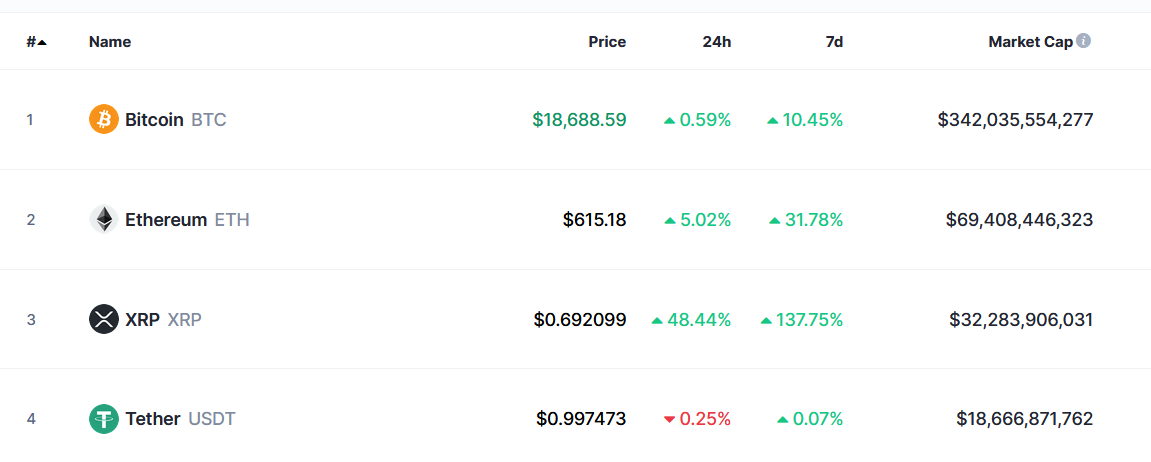Open the Market Cap info icon
Image resolution: width=1151 pixels, height=462 pixels.
1084,41
